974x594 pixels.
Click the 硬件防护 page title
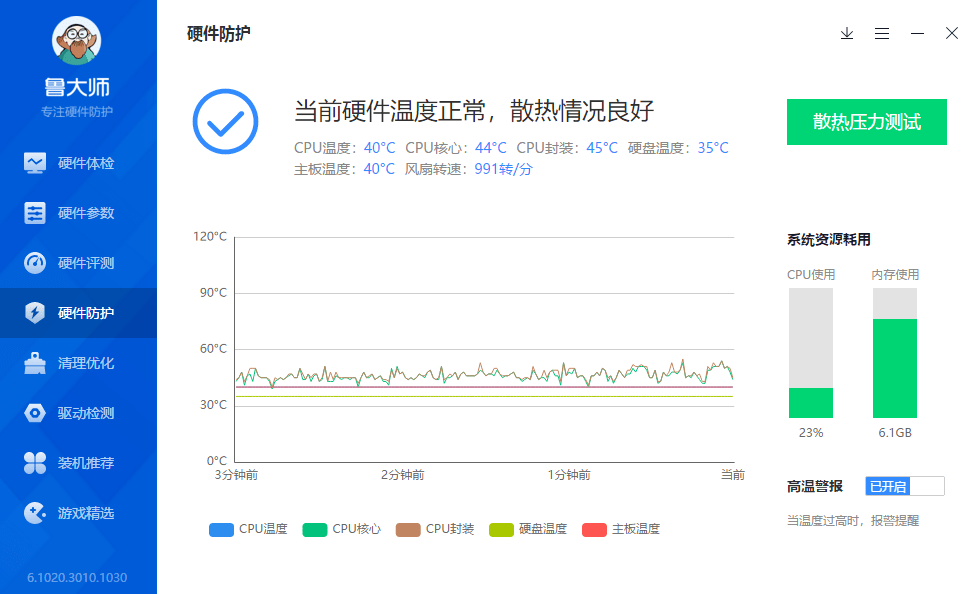tap(219, 34)
